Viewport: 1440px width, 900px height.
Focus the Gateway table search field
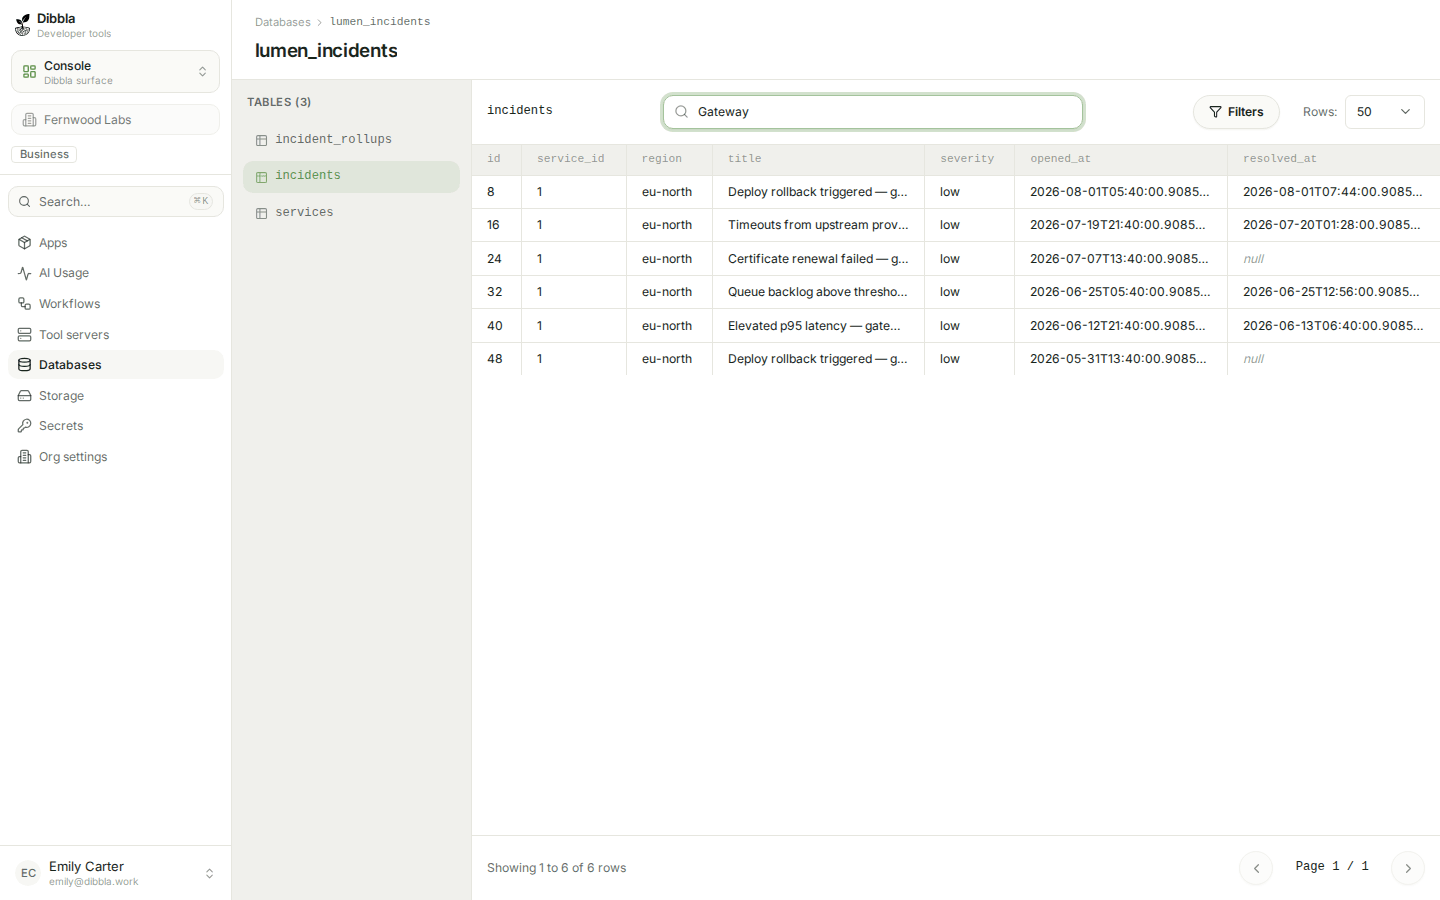tap(873, 112)
